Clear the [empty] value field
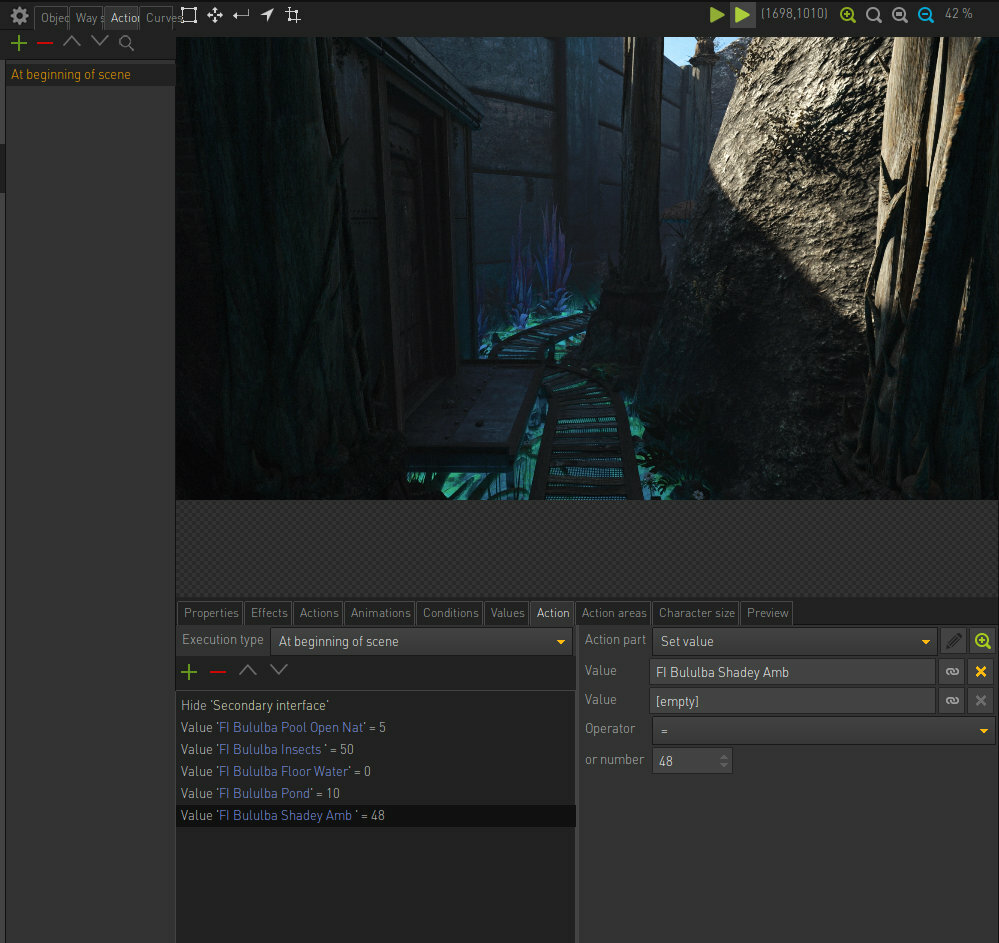This screenshot has width=999, height=943. (981, 701)
